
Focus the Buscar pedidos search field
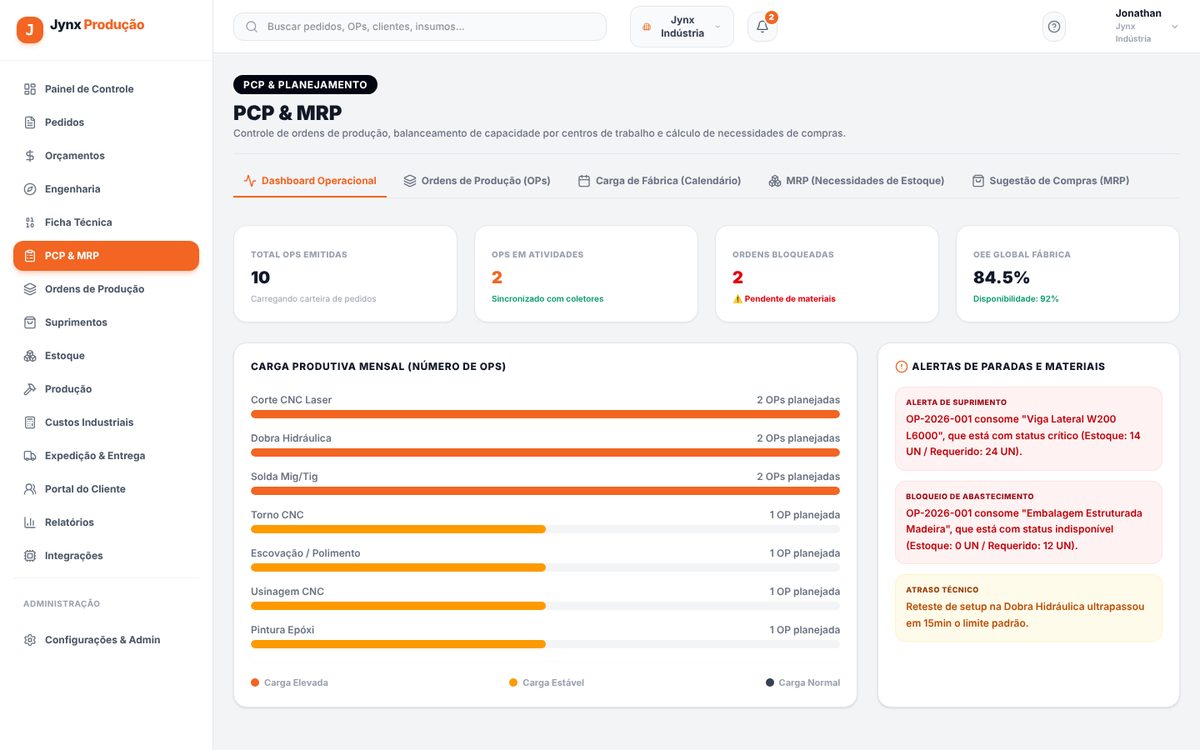tap(420, 27)
